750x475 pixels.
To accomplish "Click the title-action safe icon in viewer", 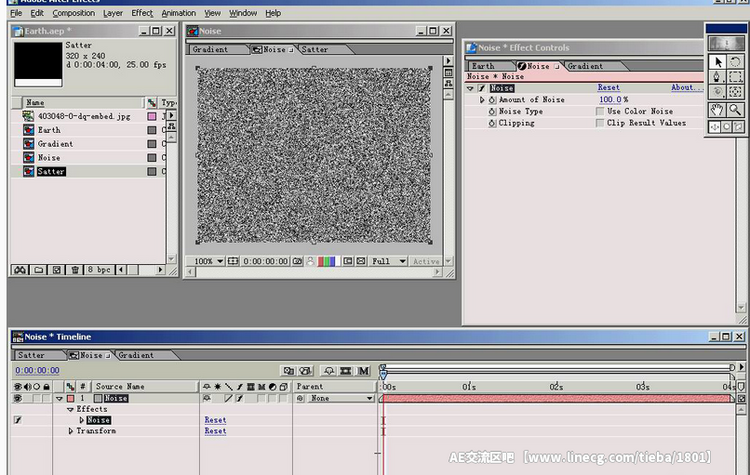I will tap(233, 261).
